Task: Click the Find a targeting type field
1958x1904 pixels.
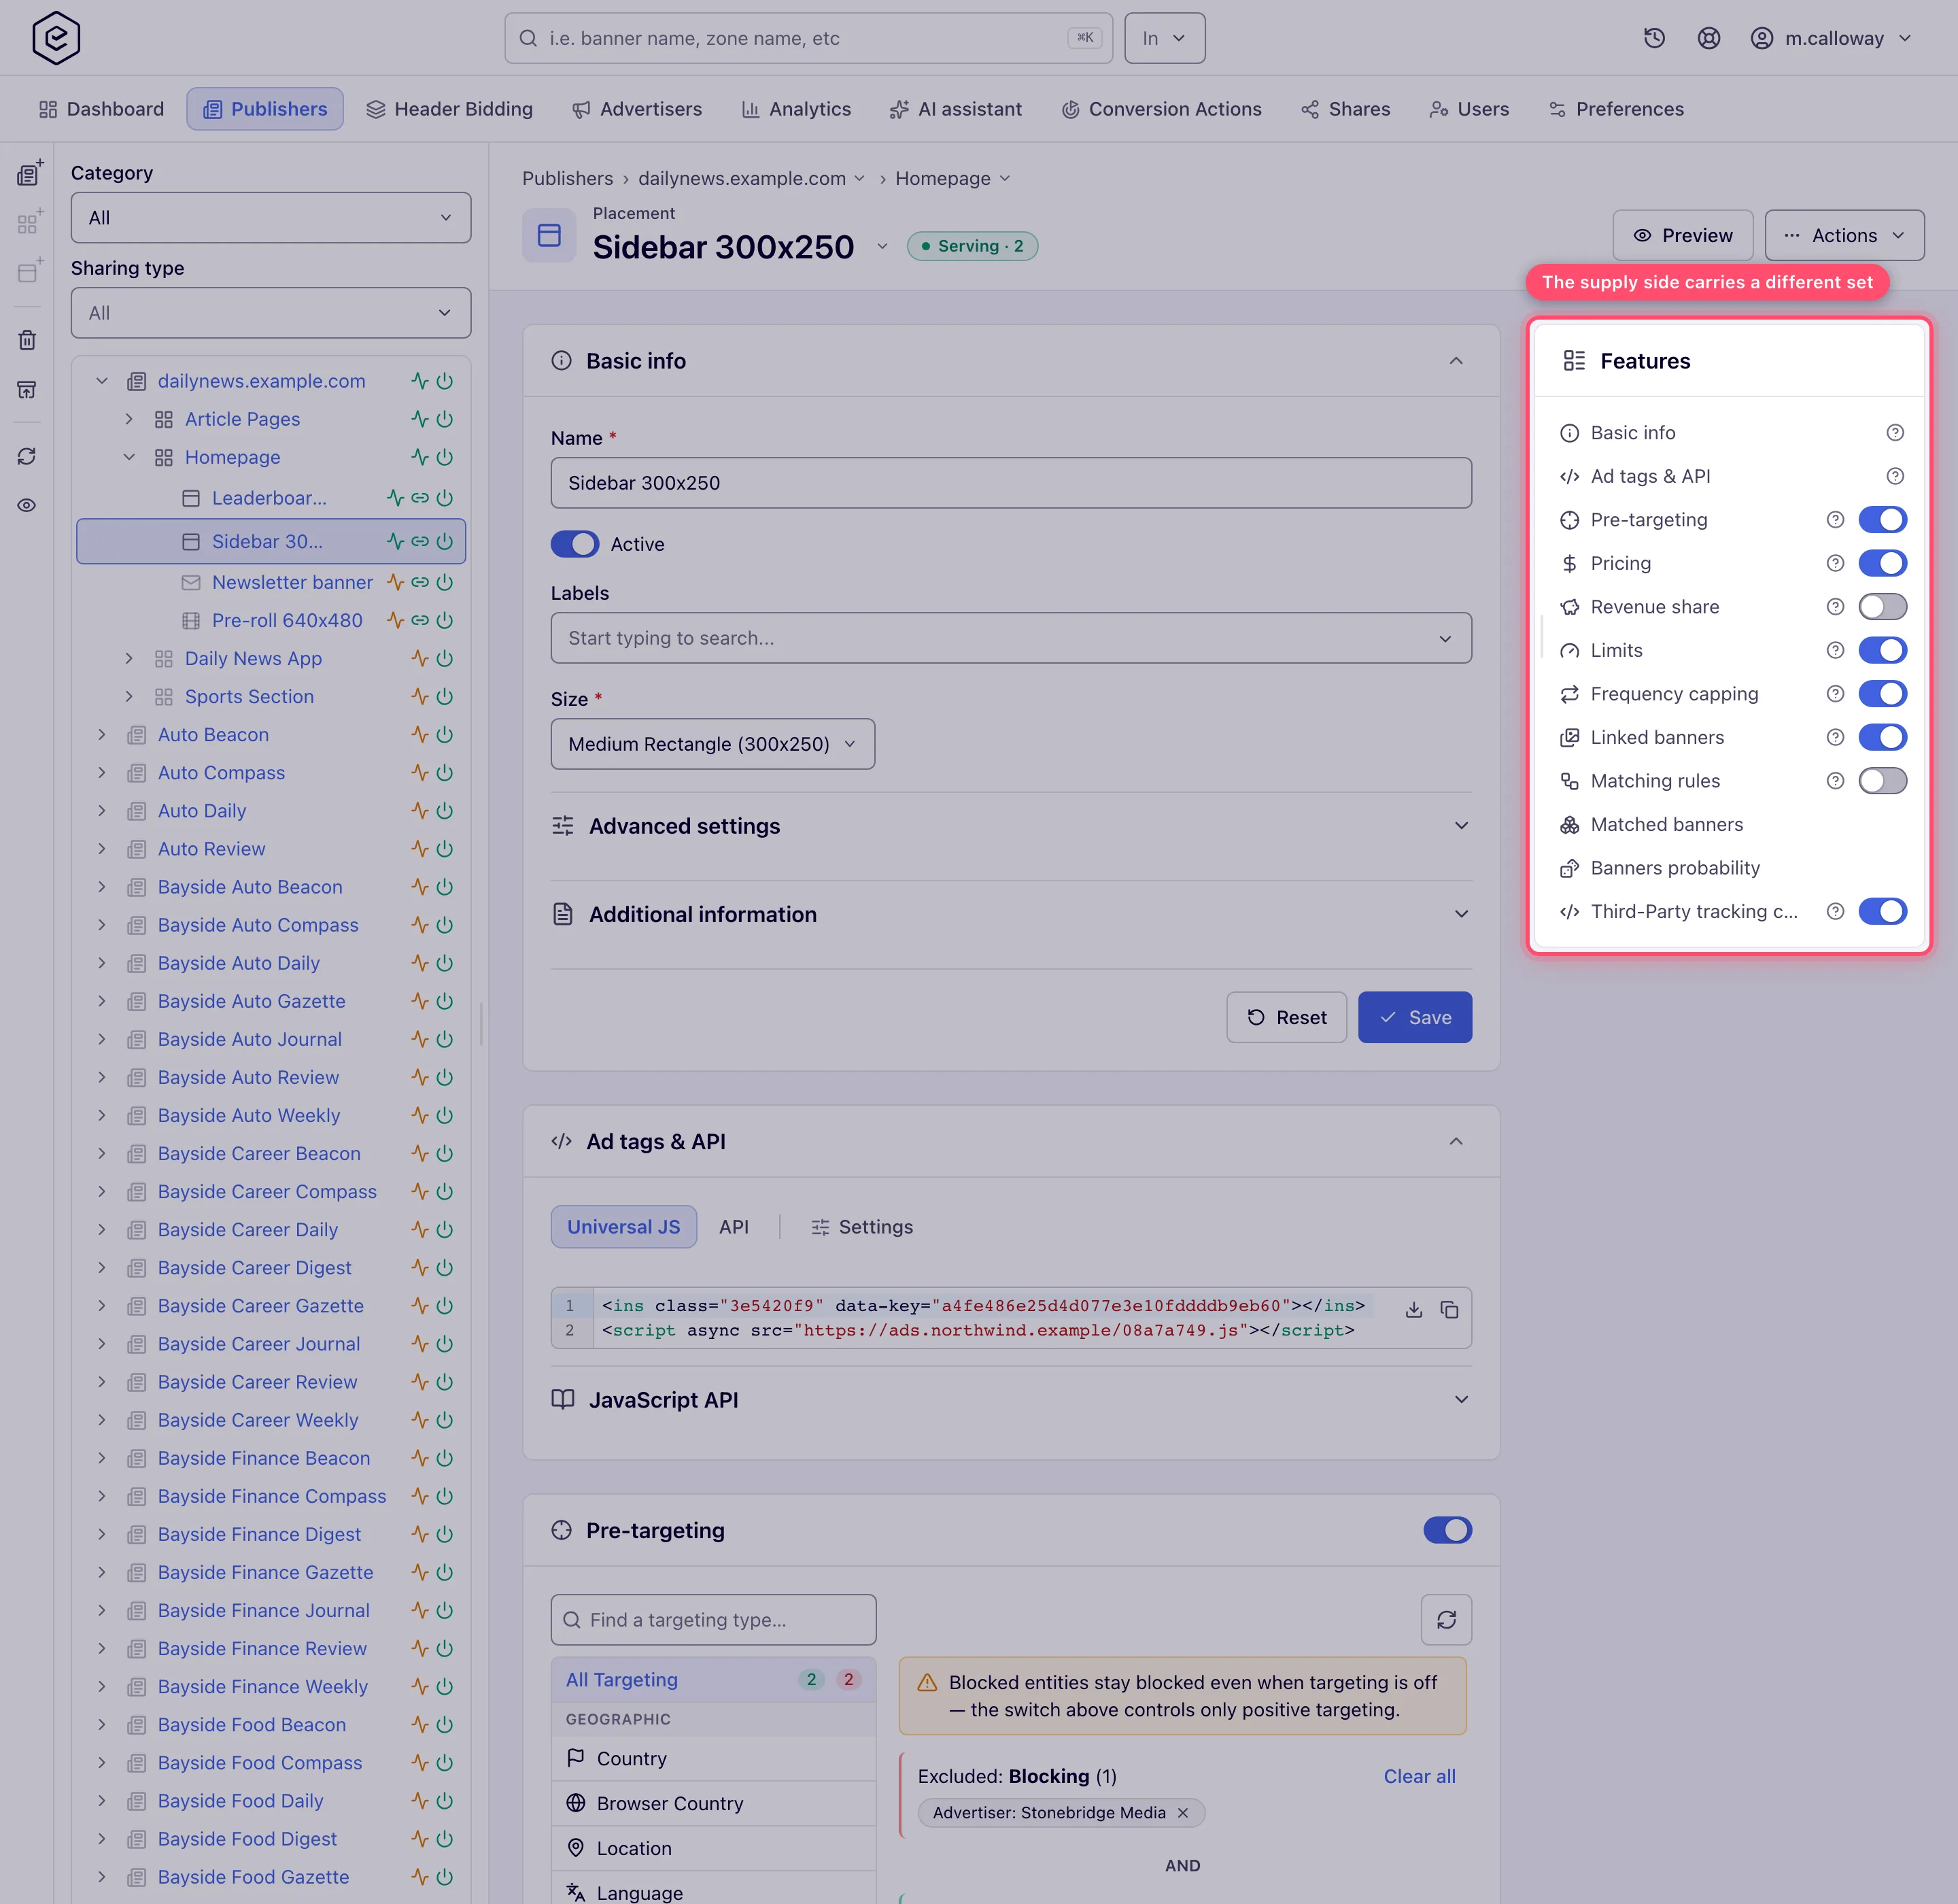Action: [713, 1620]
